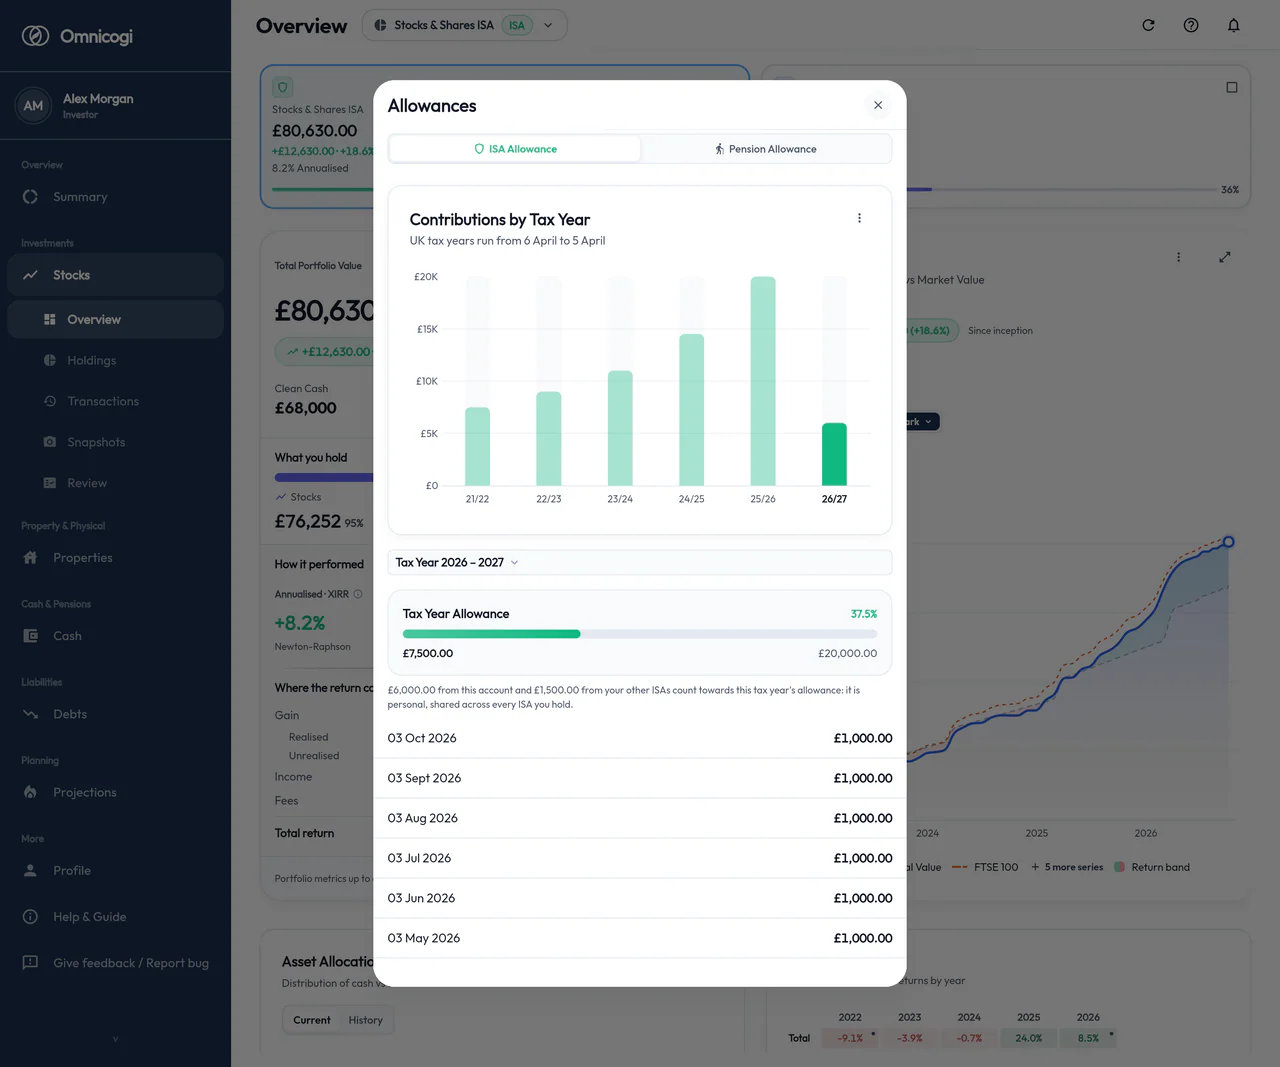The image size is (1280, 1067).
Task: Click the refresh icon in the header
Action: [1148, 25]
